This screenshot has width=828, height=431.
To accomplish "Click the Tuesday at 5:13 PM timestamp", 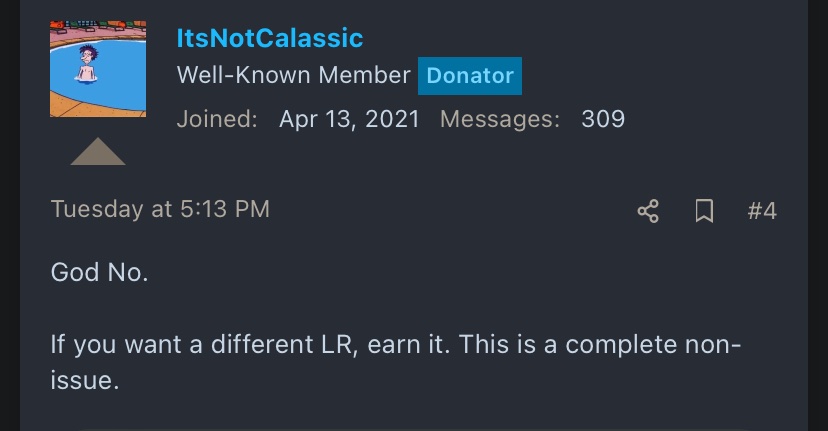I will (x=160, y=209).
